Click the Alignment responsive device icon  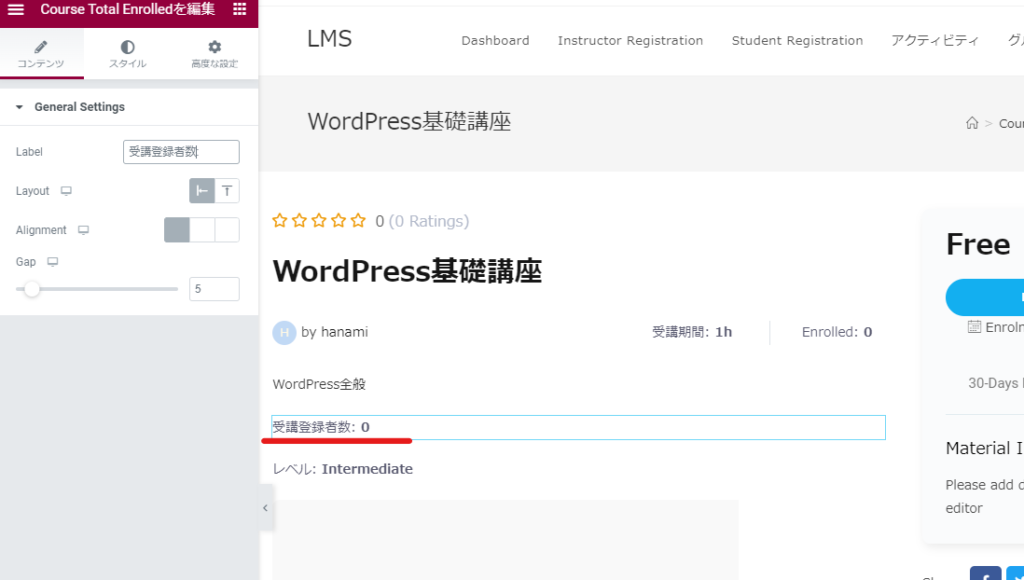tap(84, 230)
